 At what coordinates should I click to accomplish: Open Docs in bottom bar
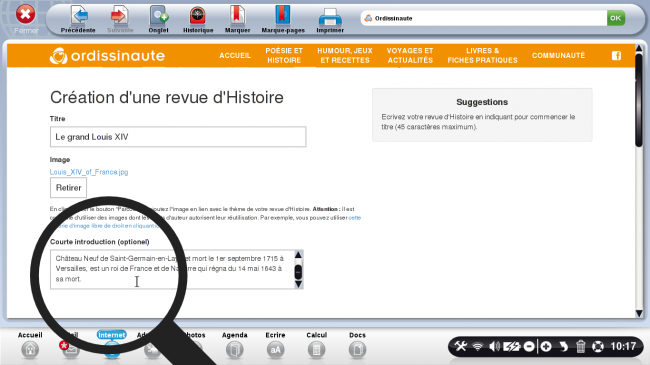(x=357, y=345)
